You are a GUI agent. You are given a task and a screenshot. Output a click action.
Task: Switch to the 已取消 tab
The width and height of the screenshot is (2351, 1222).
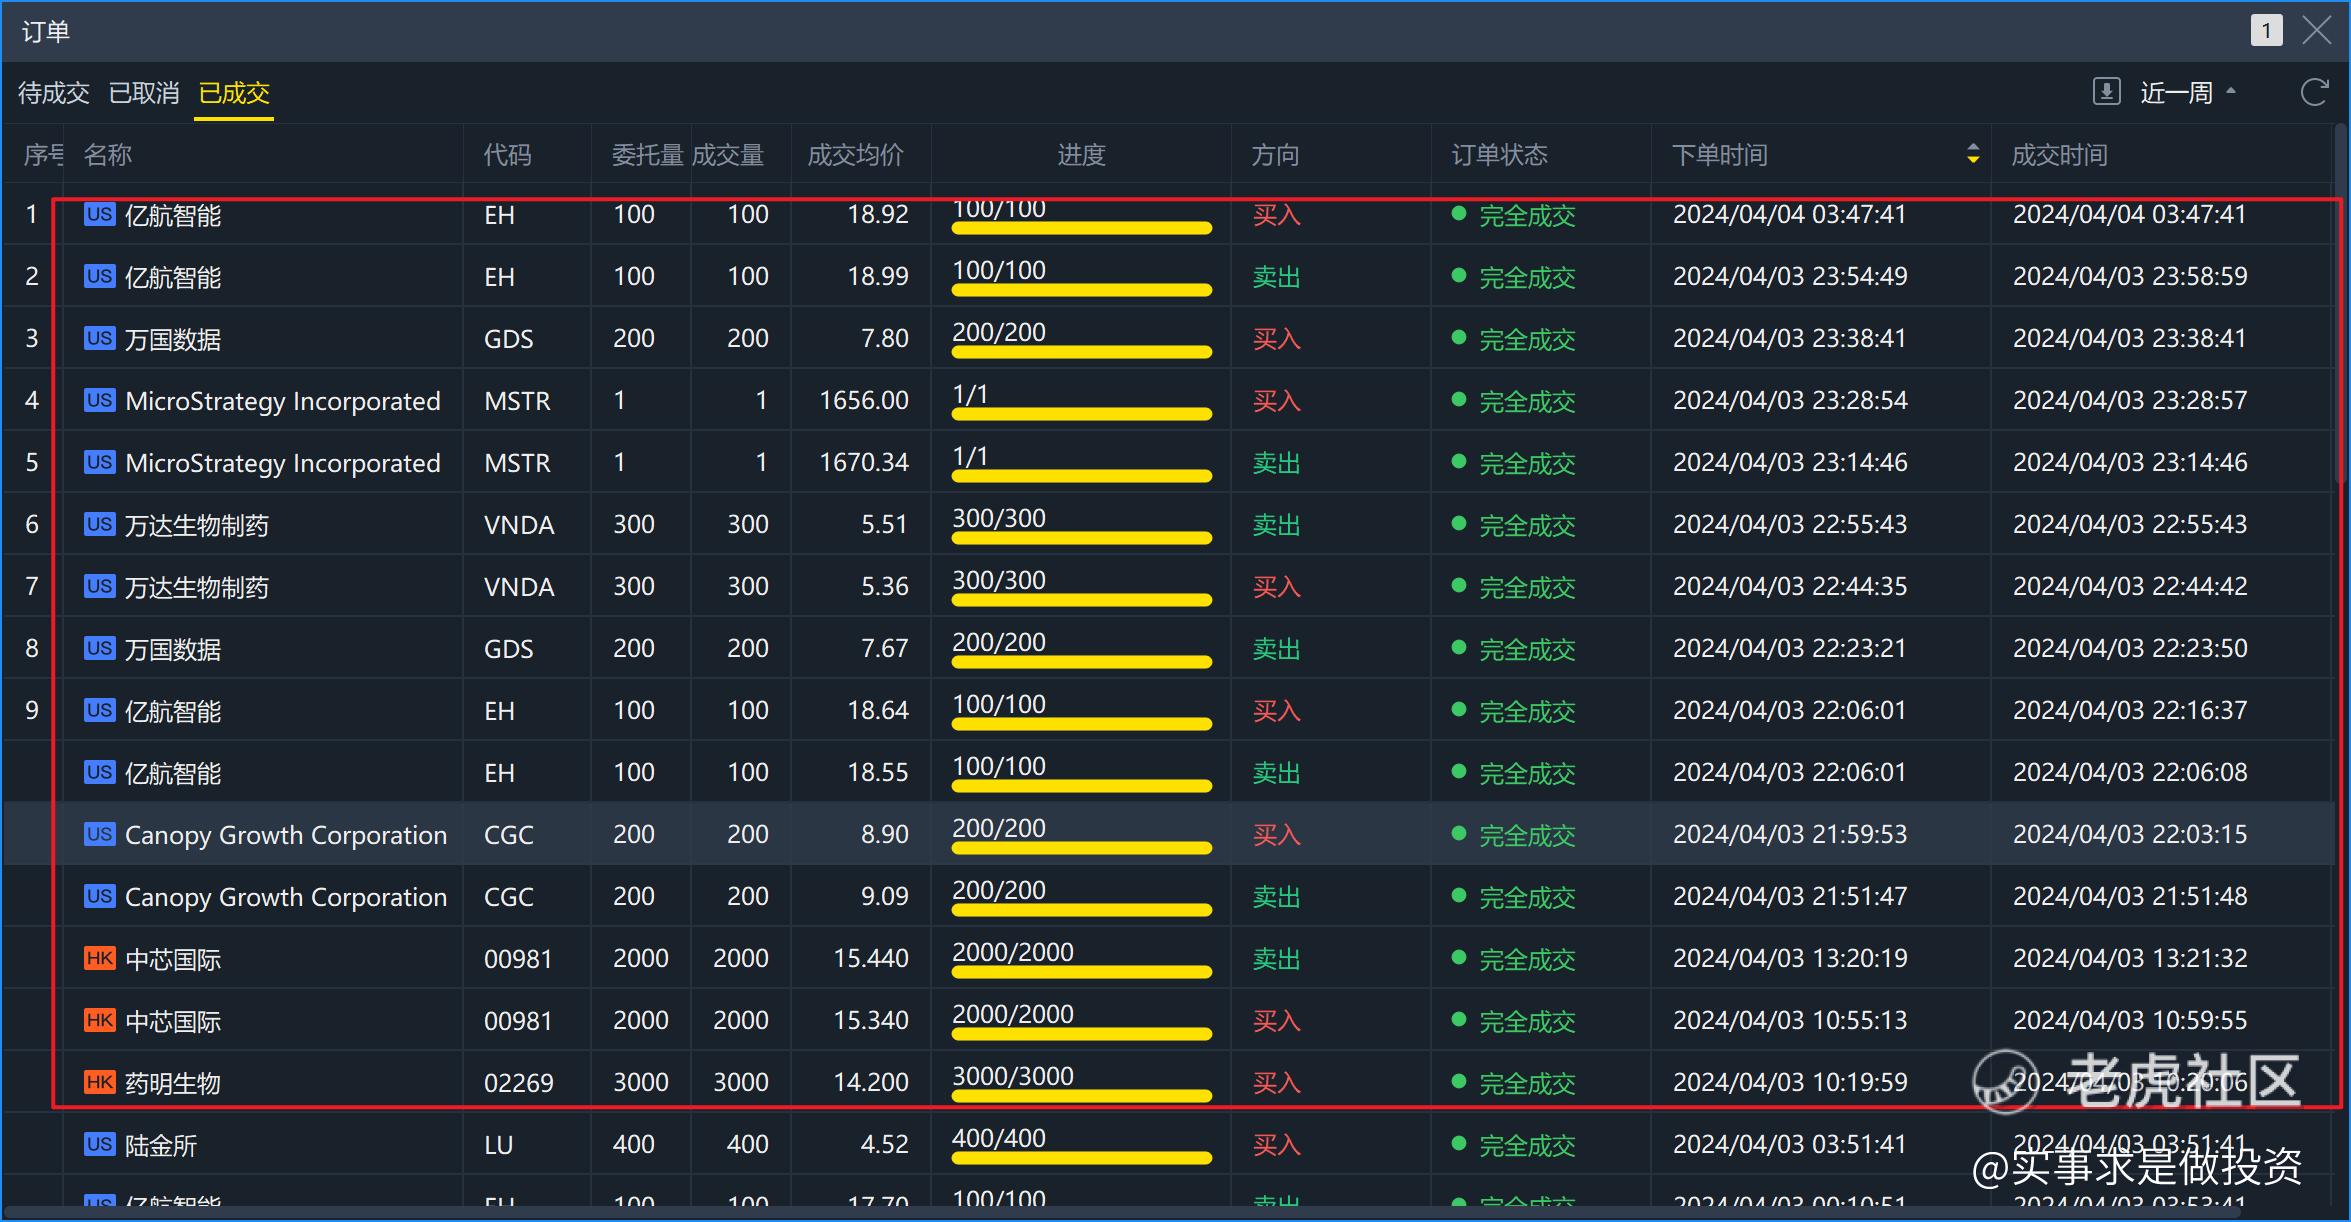(144, 93)
